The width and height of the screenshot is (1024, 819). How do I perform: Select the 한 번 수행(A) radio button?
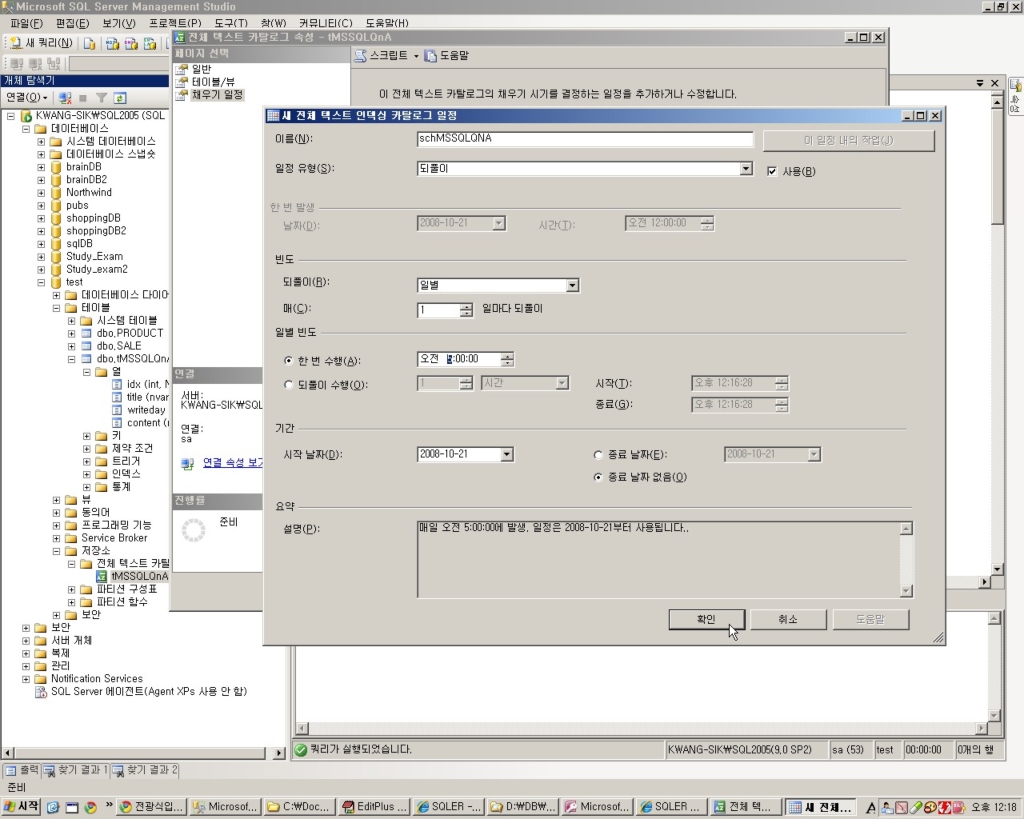[289, 361]
